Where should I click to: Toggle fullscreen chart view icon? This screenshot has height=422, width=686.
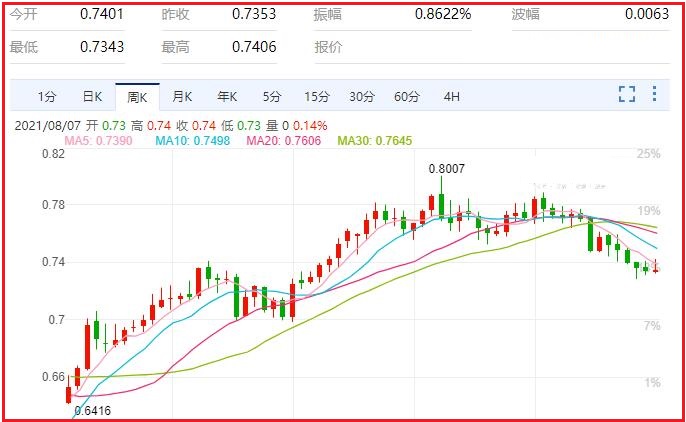(626, 94)
